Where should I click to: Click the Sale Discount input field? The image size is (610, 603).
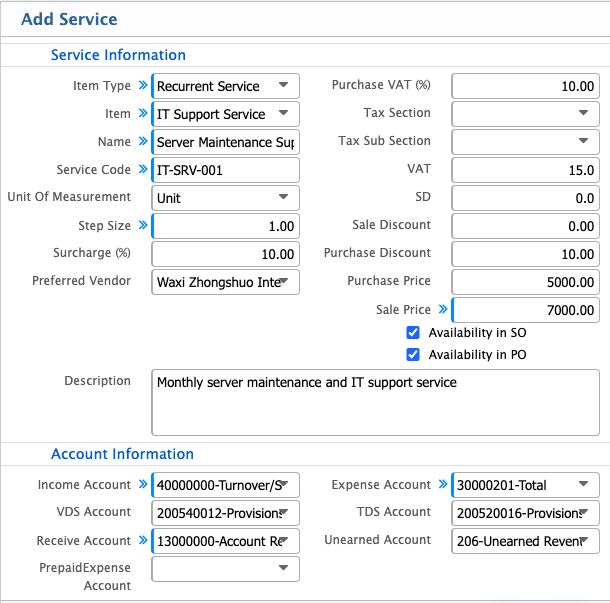coord(526,226)
